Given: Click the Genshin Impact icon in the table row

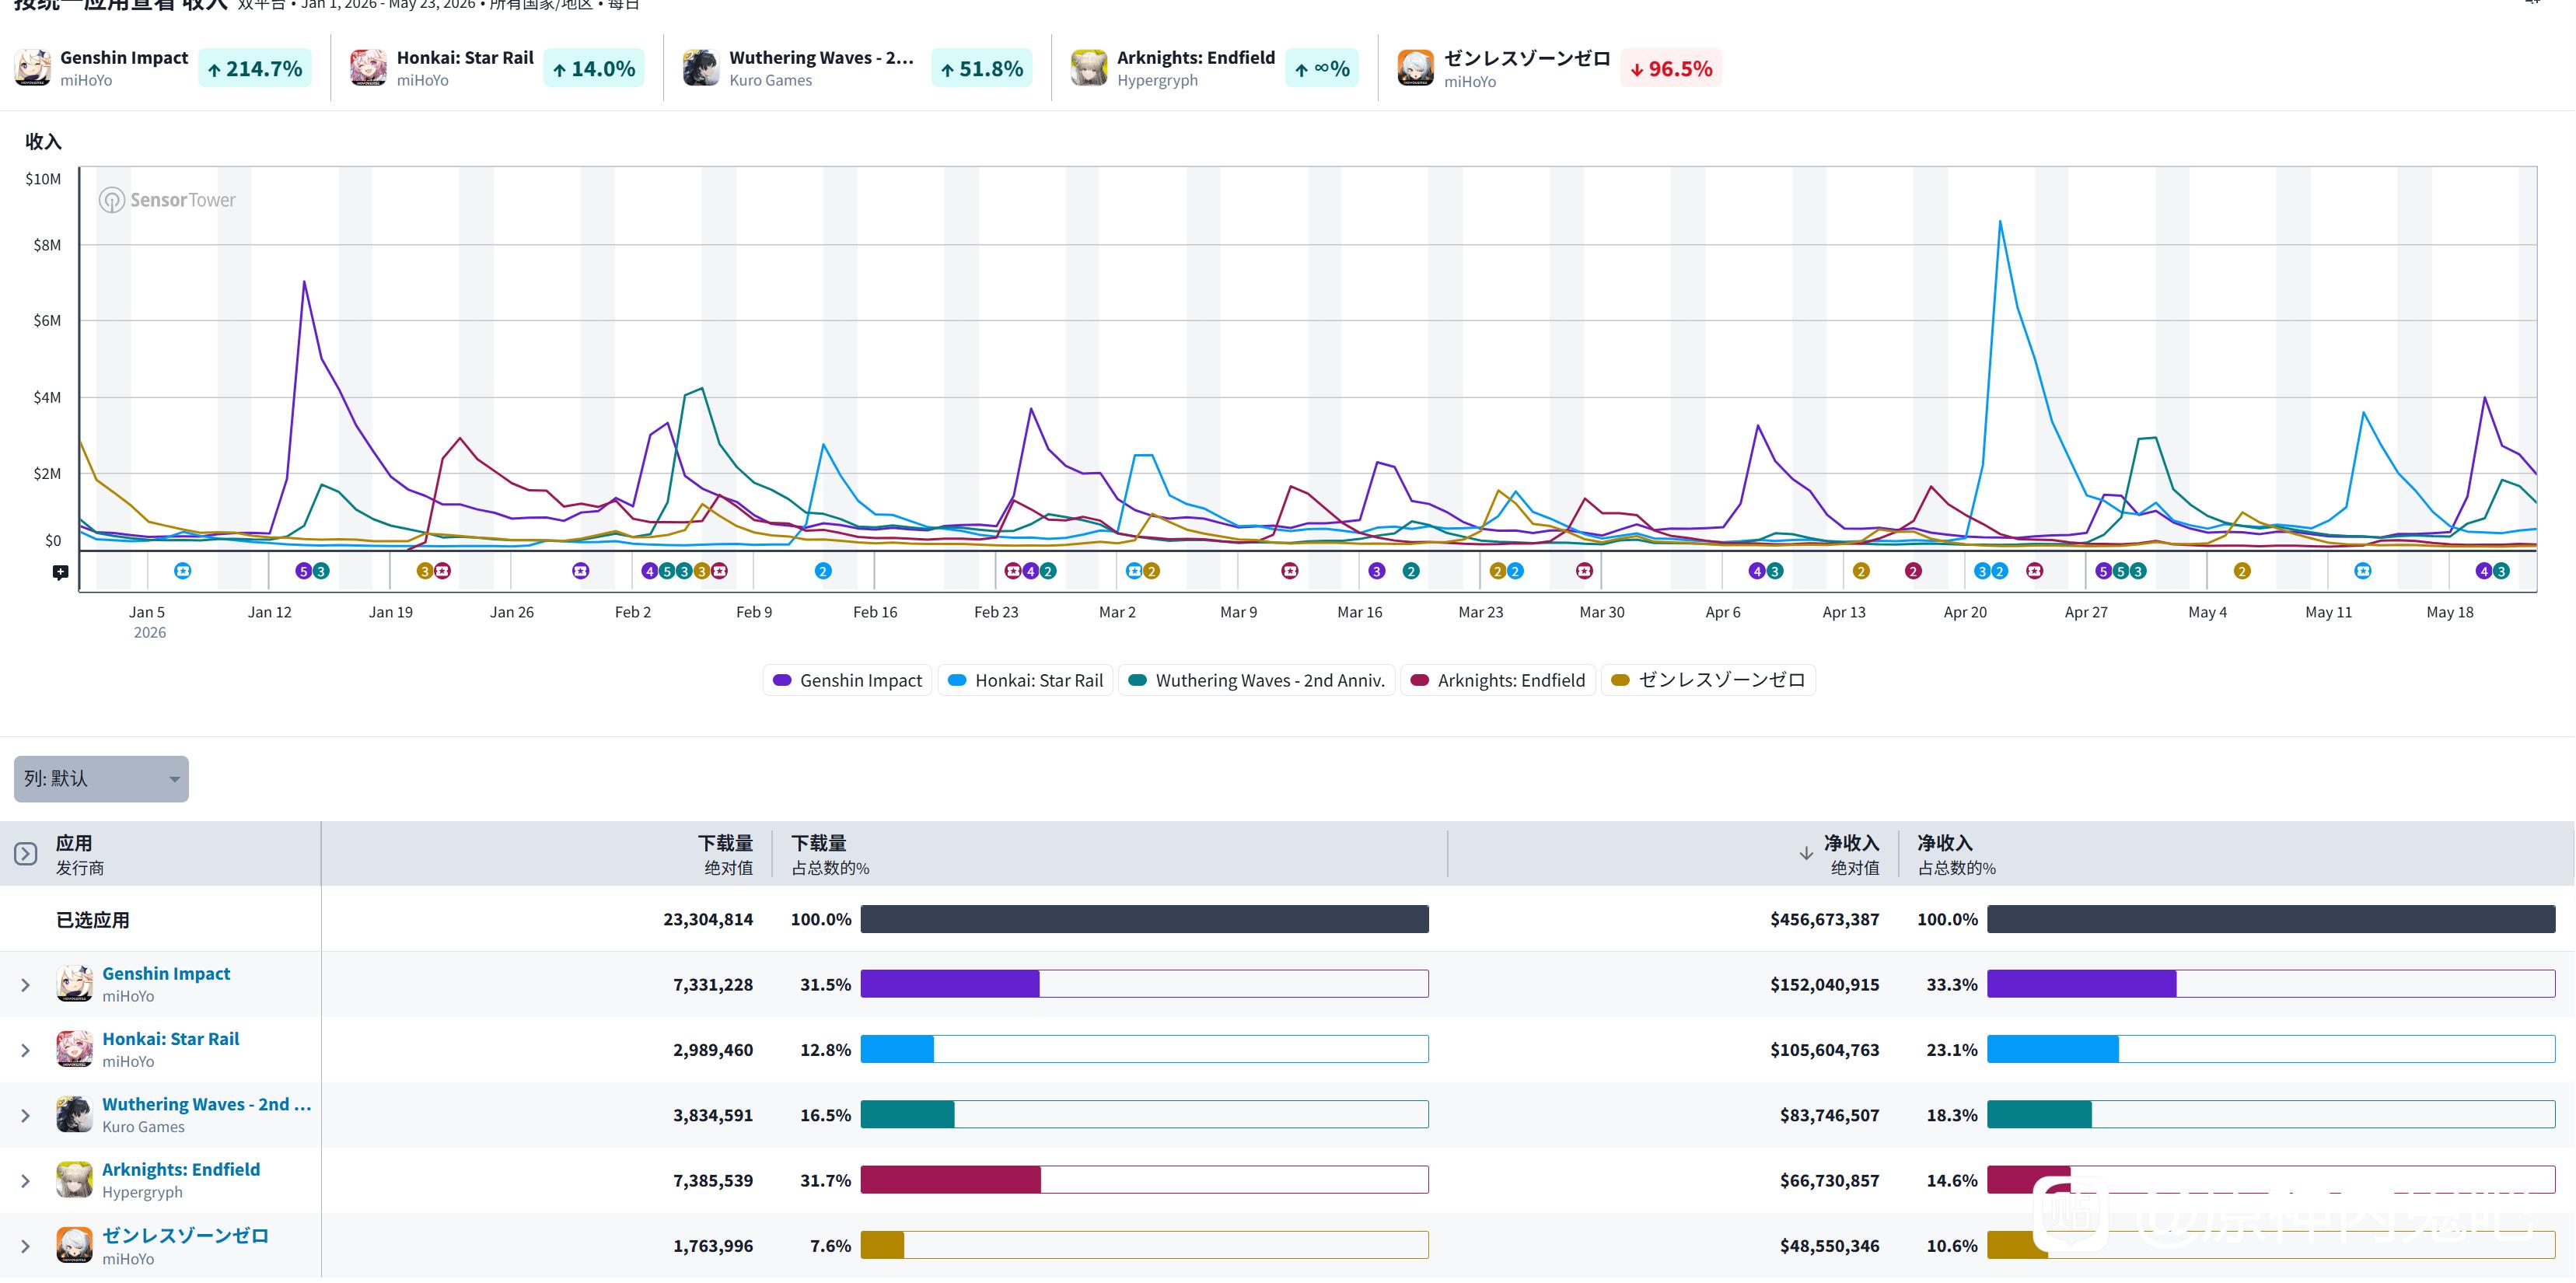Looking at the screenshot, I should pos(75,984).
